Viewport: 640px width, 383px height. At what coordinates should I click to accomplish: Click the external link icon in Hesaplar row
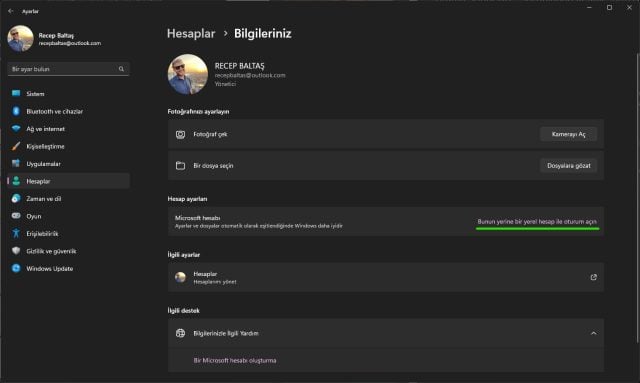coord(593,277)
